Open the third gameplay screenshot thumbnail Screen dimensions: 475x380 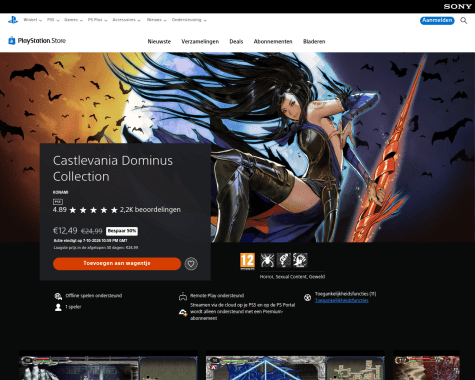coord(426,365)
